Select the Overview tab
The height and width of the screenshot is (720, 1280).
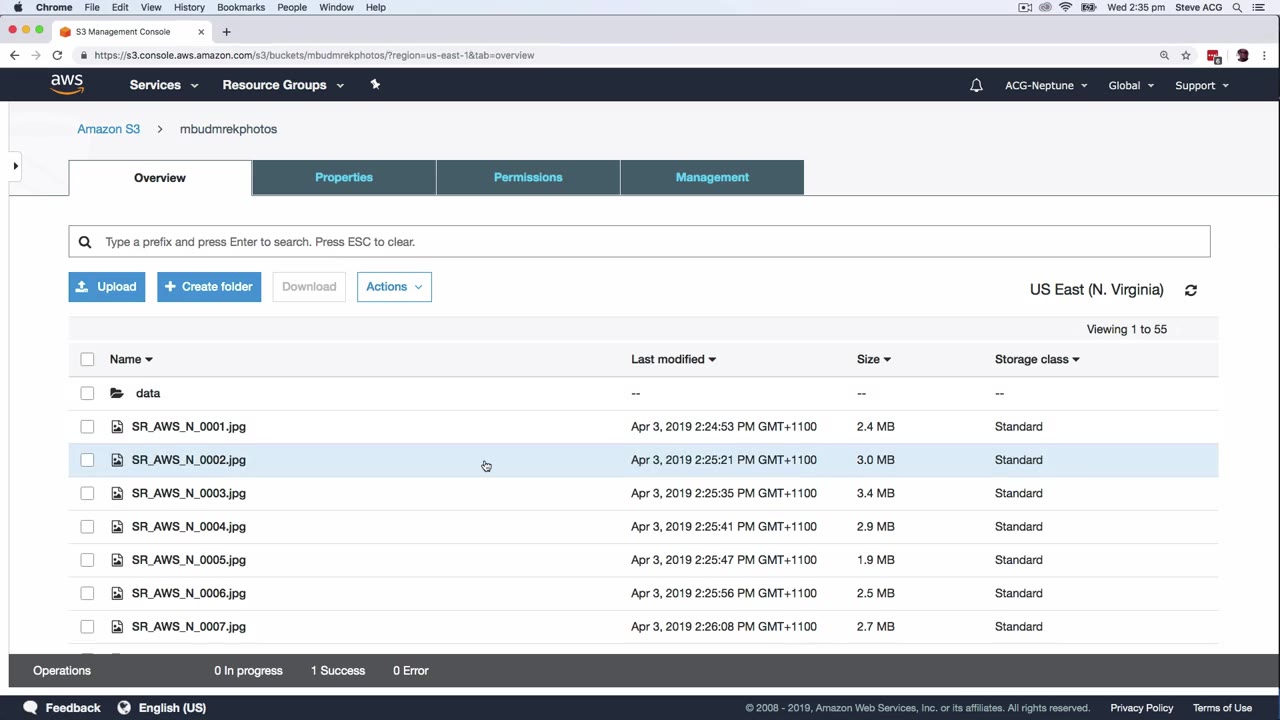tap(160, 178)
